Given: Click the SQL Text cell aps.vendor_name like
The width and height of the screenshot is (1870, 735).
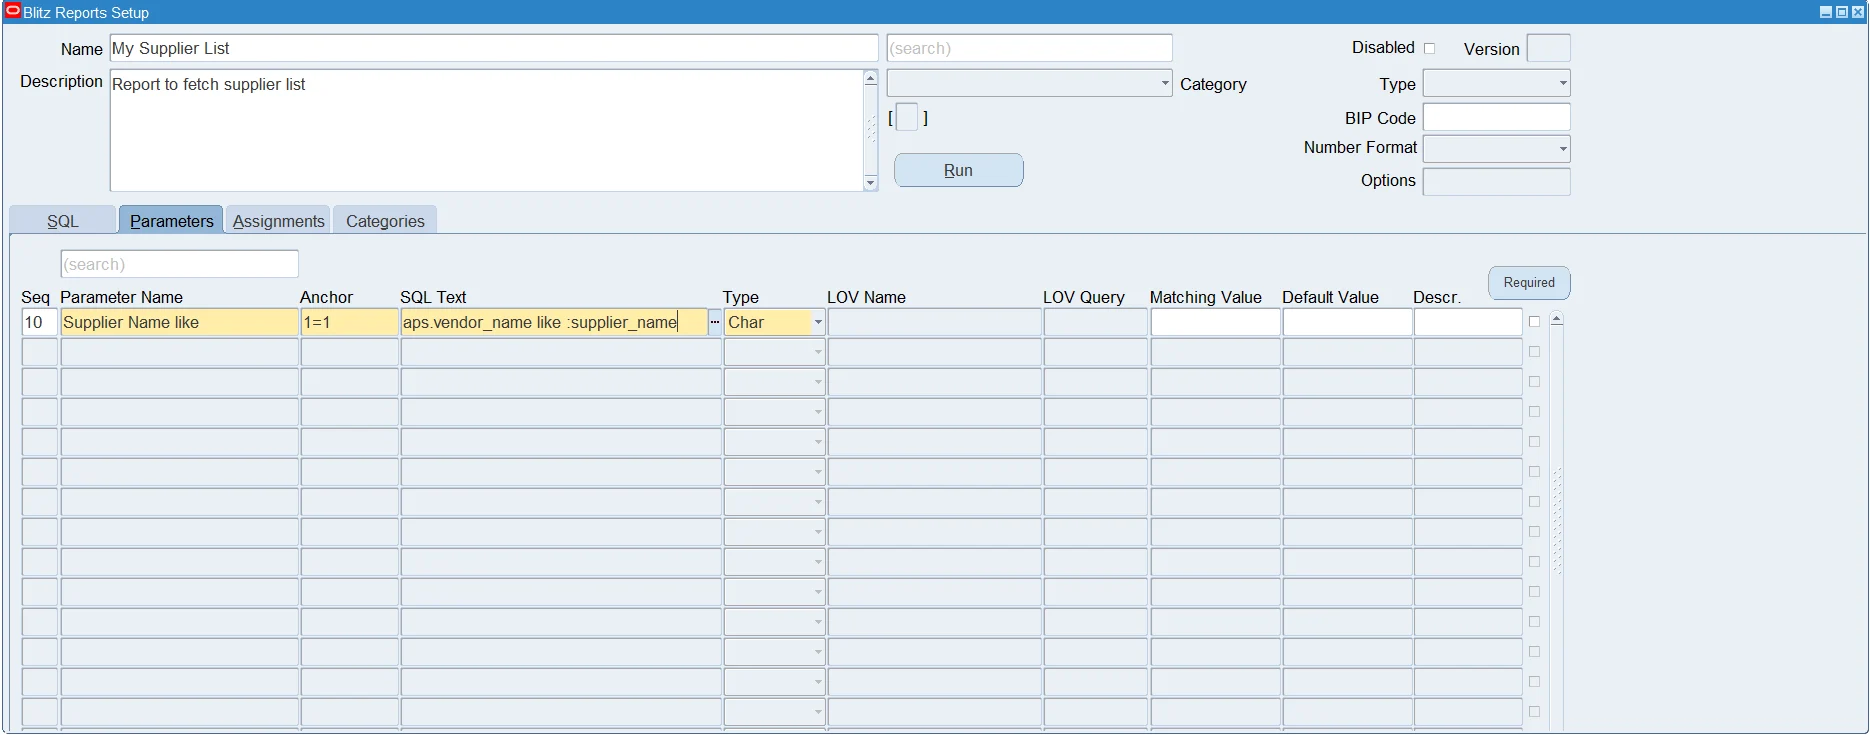Looking at the screenshot, I should (554, 322).
